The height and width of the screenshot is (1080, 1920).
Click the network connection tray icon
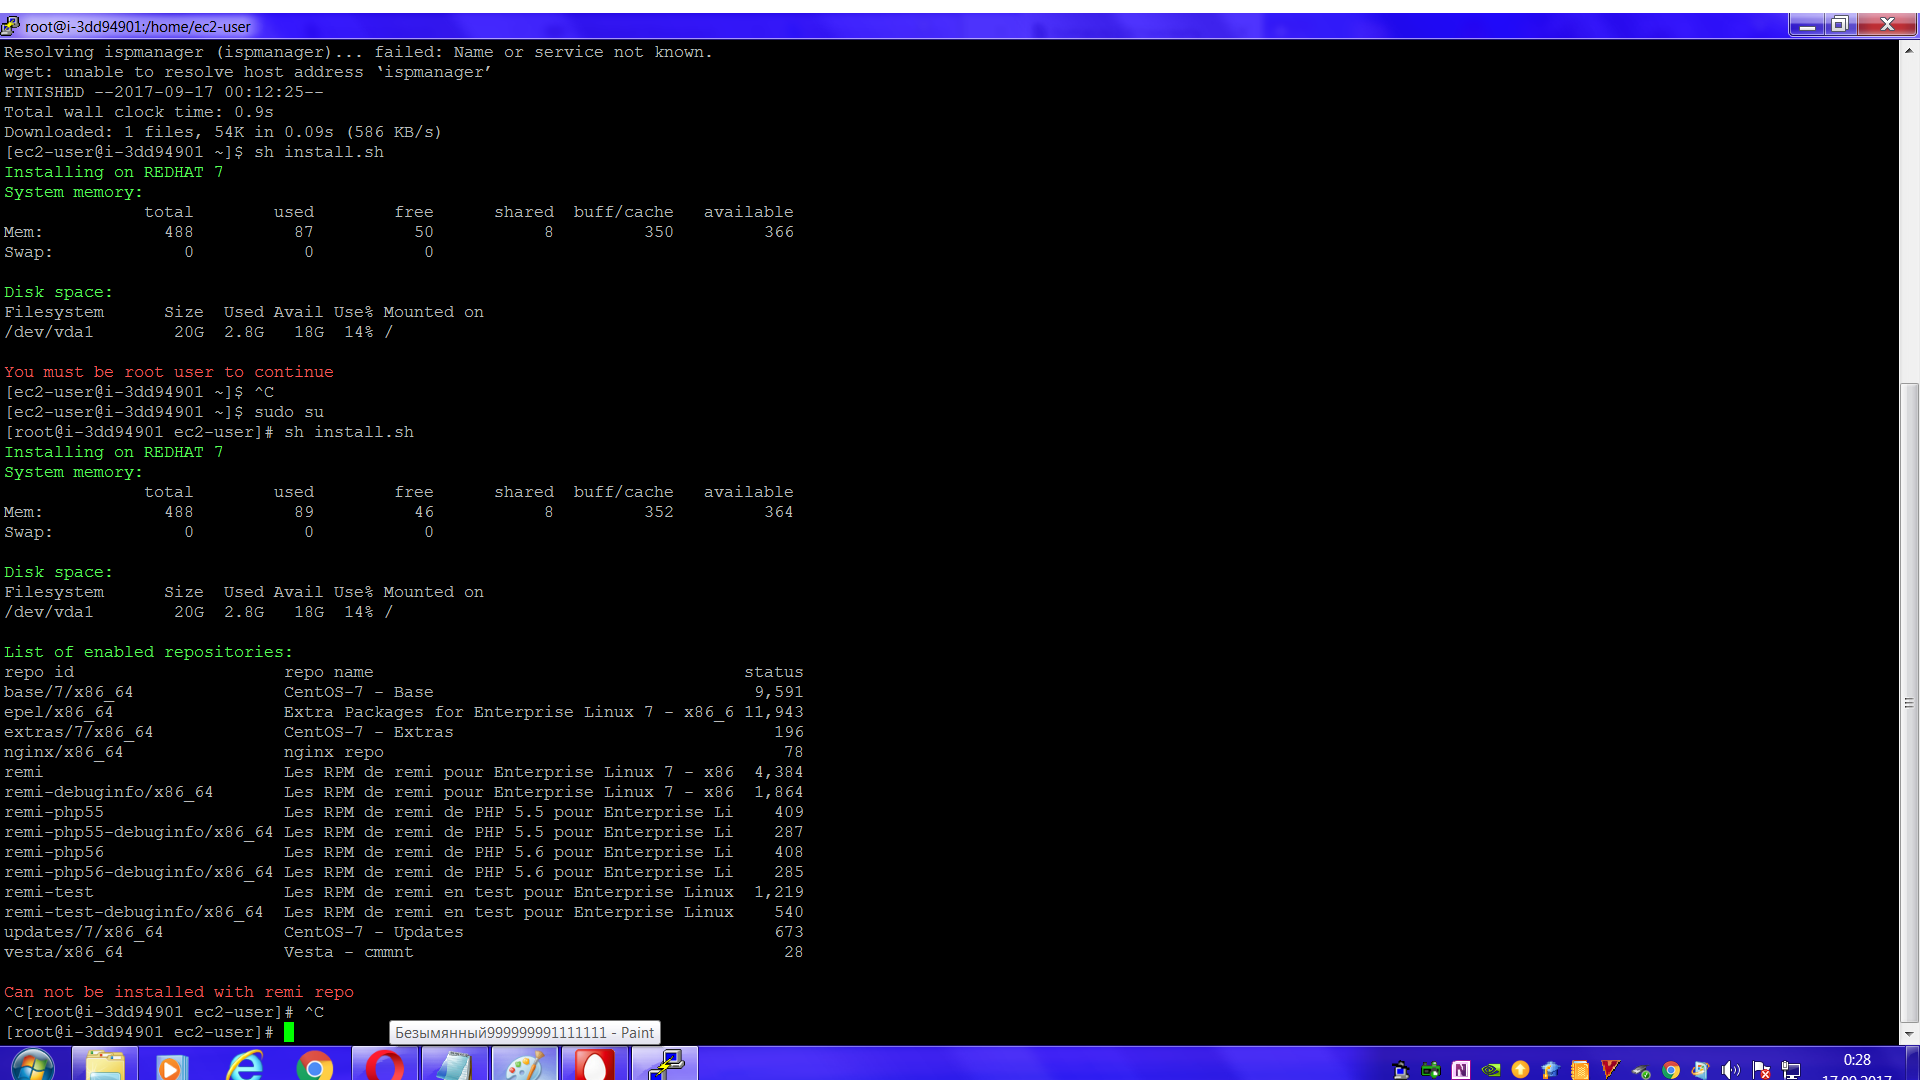[1791, 1070]
